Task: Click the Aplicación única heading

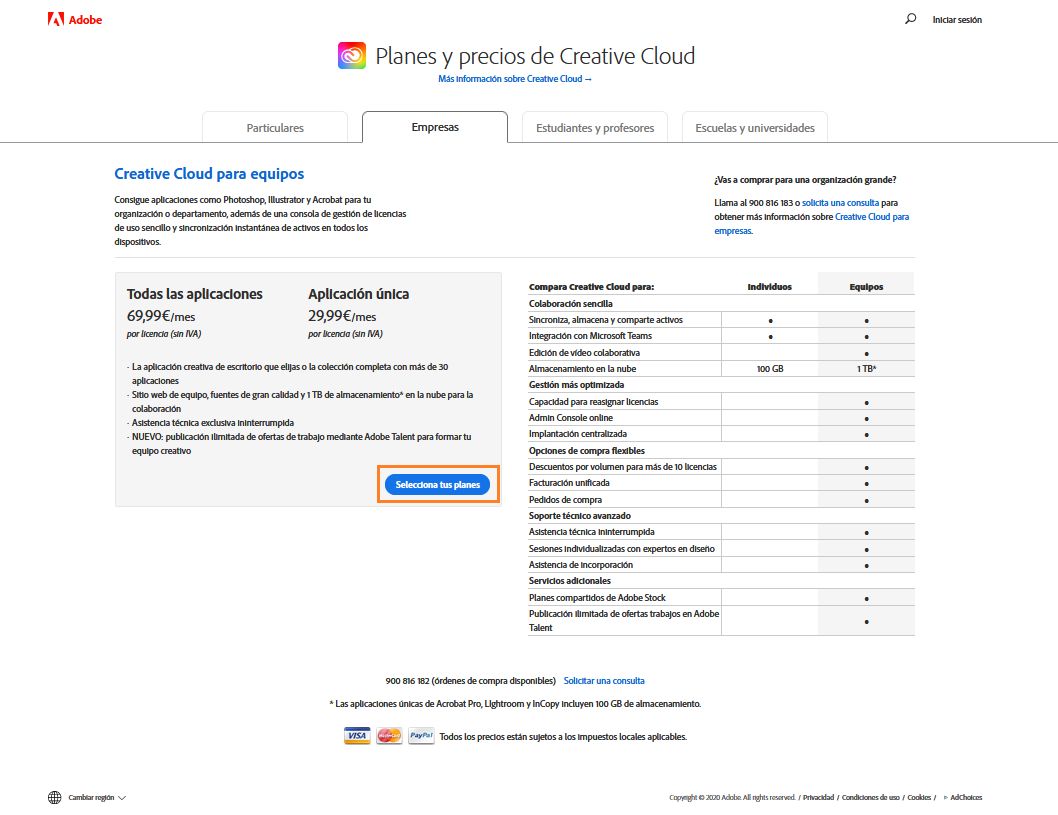Action: (x=358, y=293)
